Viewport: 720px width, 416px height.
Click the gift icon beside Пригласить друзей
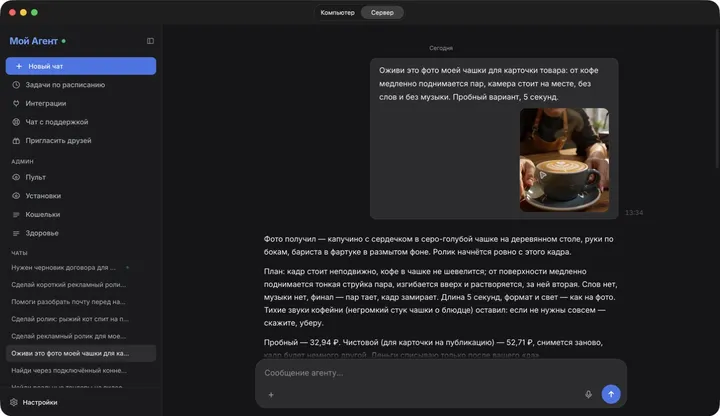click(16, 141)
